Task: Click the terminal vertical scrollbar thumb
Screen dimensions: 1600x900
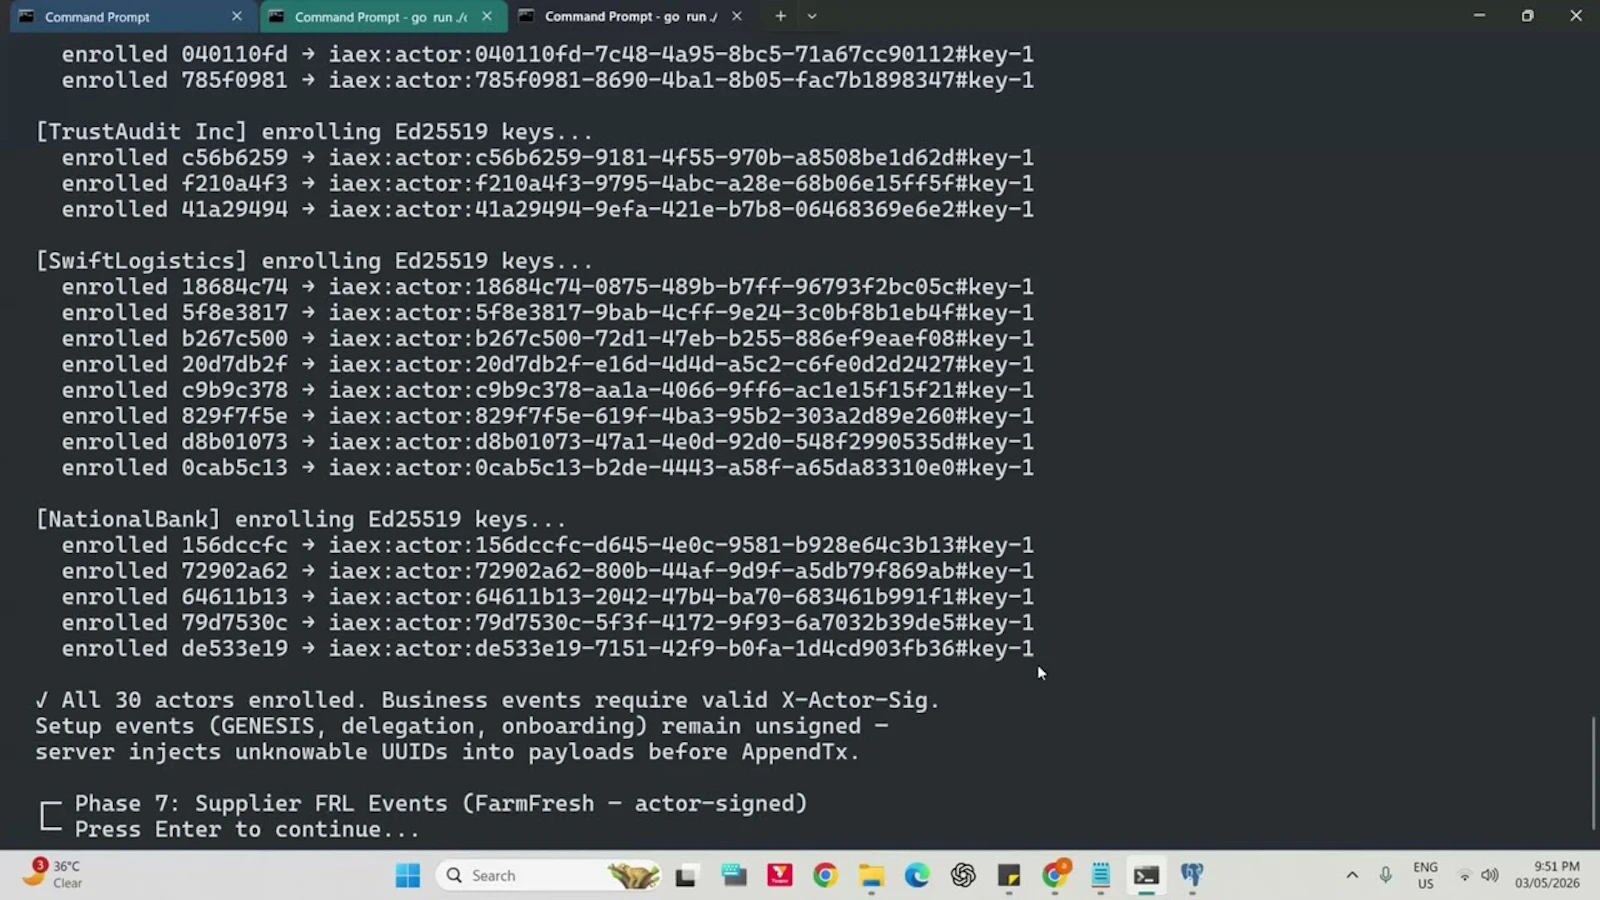Action: point(1594,772)
